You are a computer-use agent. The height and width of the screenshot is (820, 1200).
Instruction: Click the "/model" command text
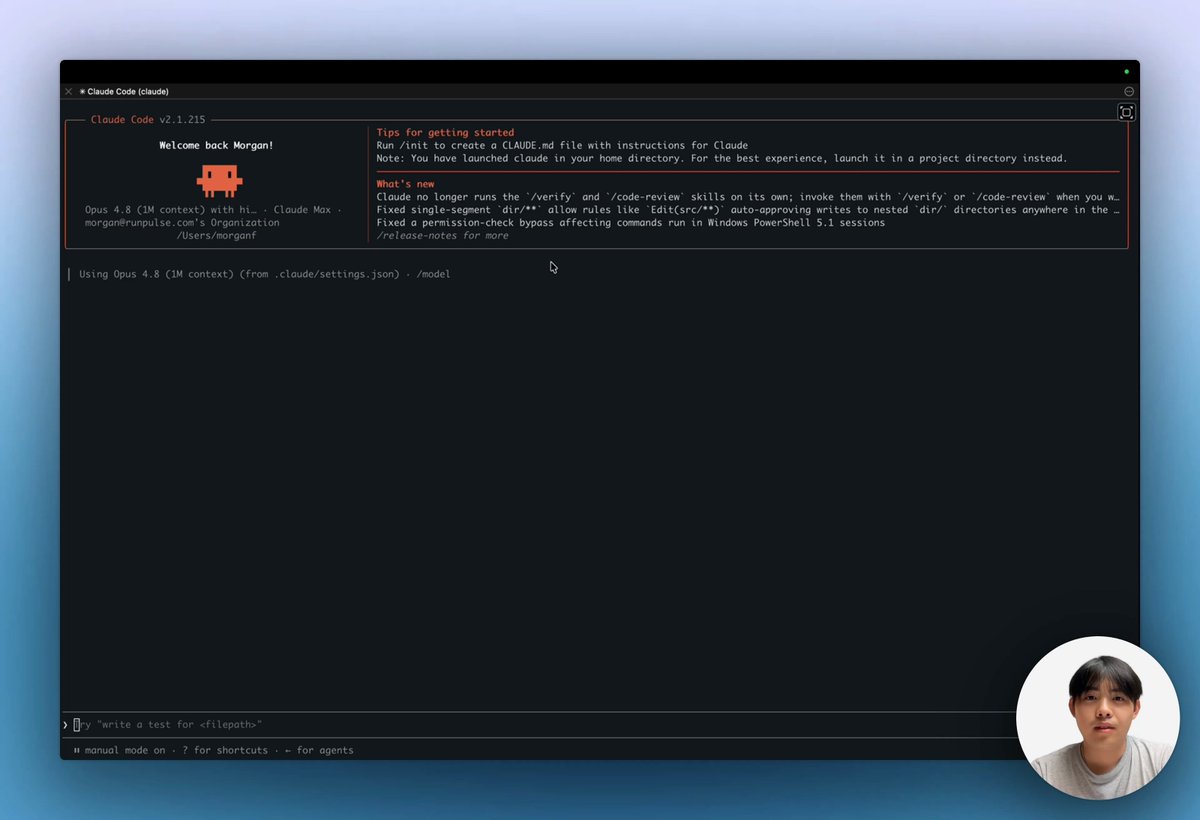point(433,274)
